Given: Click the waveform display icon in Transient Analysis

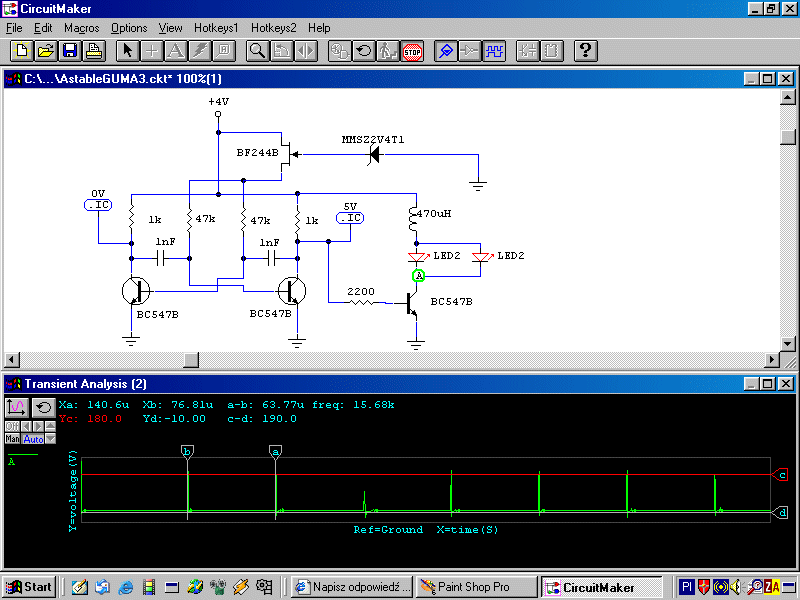Looking at the screenshot, I should 17,407.
